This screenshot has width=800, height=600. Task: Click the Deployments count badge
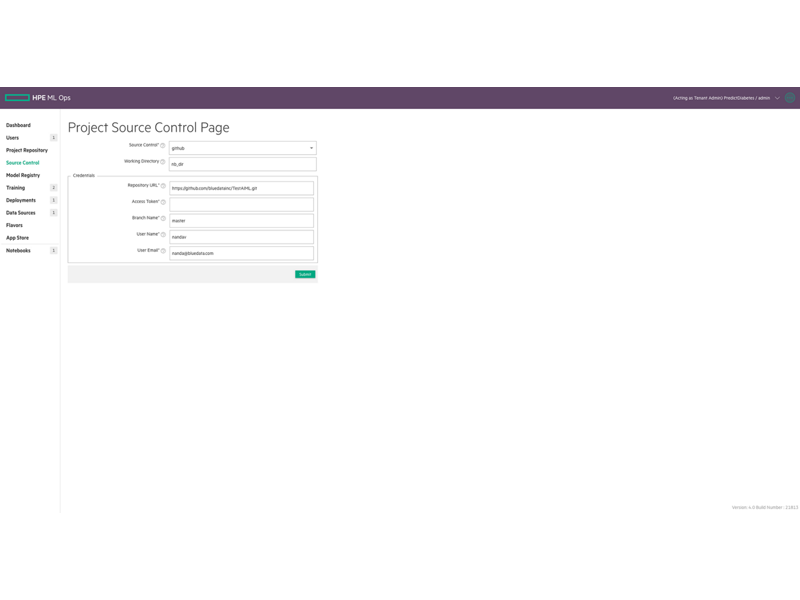click(x=54, y=201)
